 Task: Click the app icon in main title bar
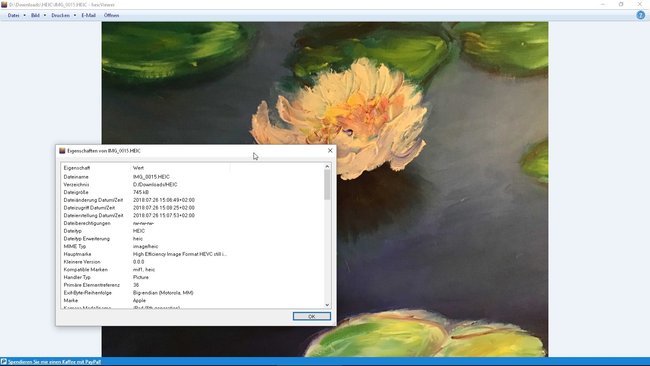point(4,5)
